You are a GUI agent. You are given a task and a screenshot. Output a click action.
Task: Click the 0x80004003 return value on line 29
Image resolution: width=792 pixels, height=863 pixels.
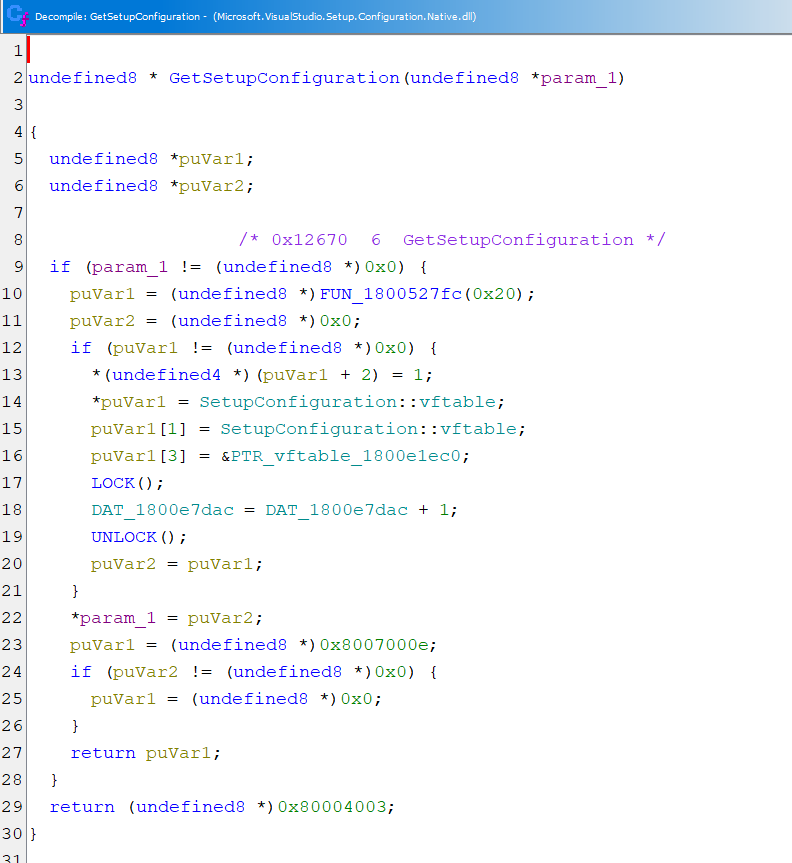331,806
